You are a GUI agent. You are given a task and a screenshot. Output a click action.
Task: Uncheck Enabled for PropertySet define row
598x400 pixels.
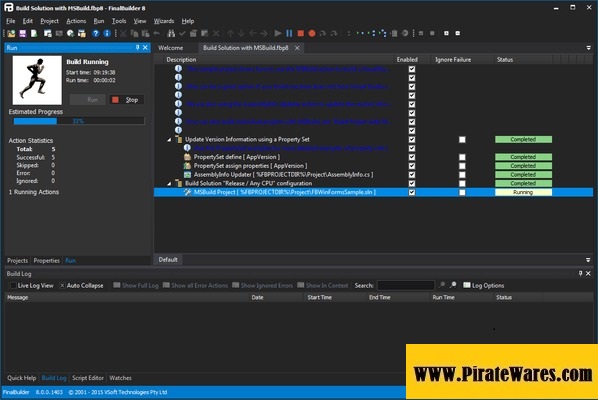click(x=412, y=157)
